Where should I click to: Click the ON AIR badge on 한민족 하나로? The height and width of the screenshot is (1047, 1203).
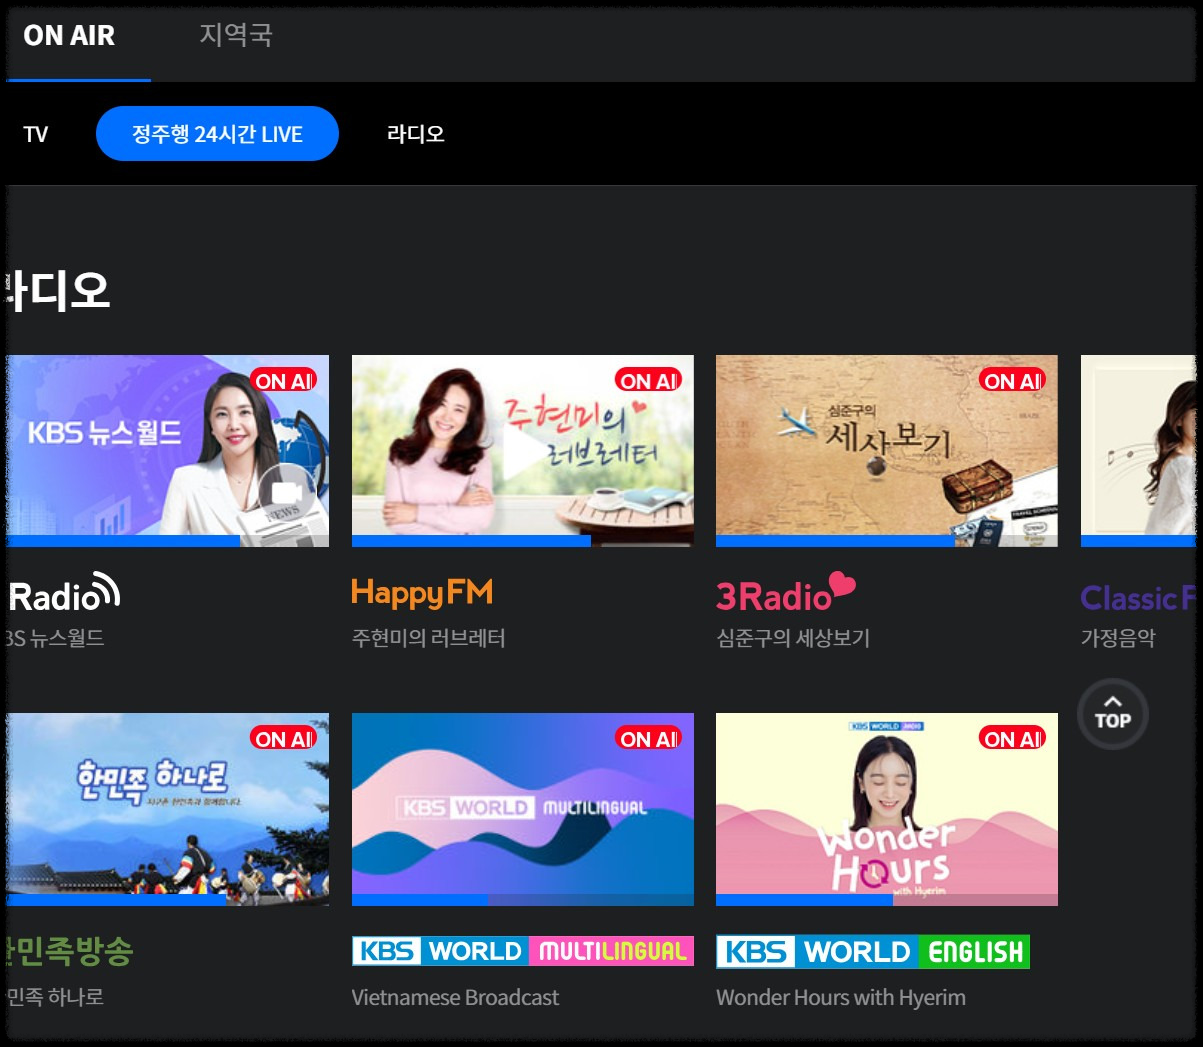coord(284,738)
